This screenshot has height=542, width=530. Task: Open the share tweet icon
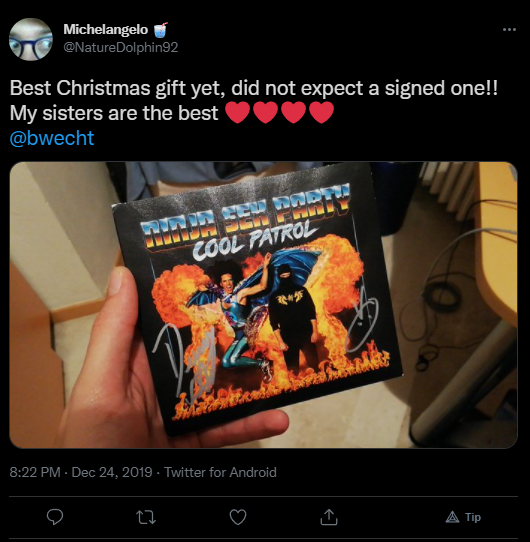point(329,517)
